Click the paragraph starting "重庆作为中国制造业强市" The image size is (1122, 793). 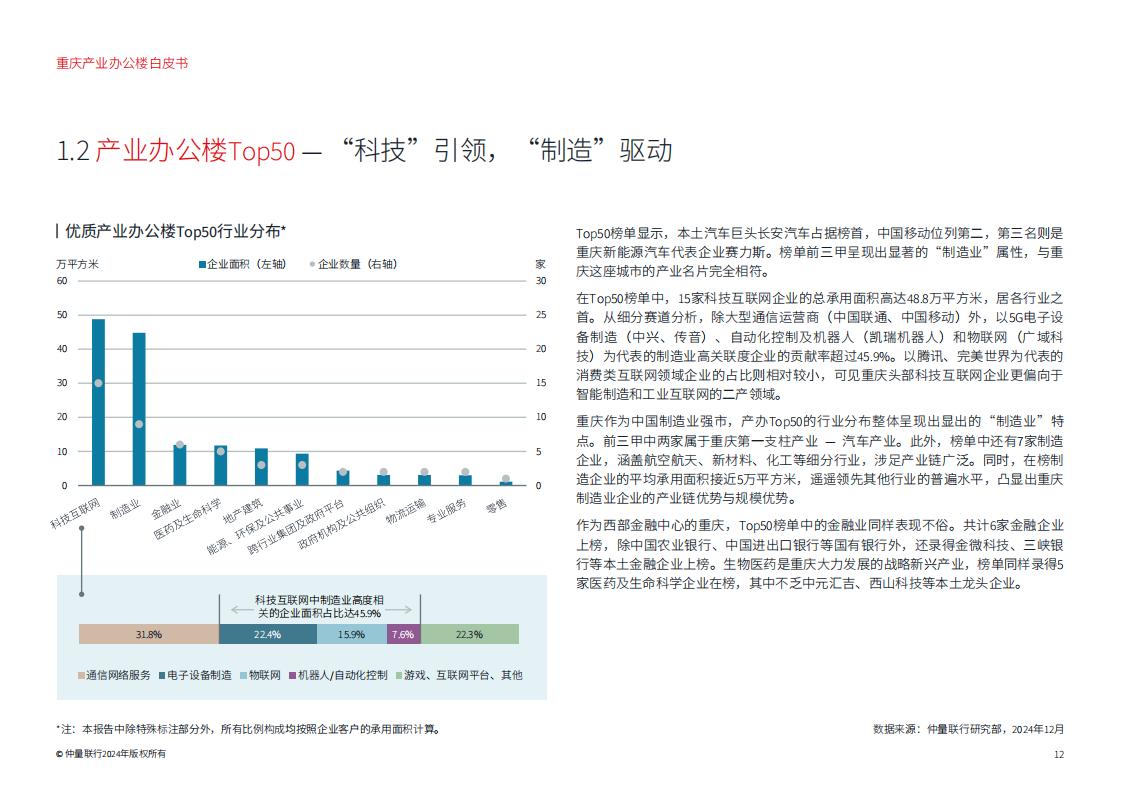pos(820,460)
